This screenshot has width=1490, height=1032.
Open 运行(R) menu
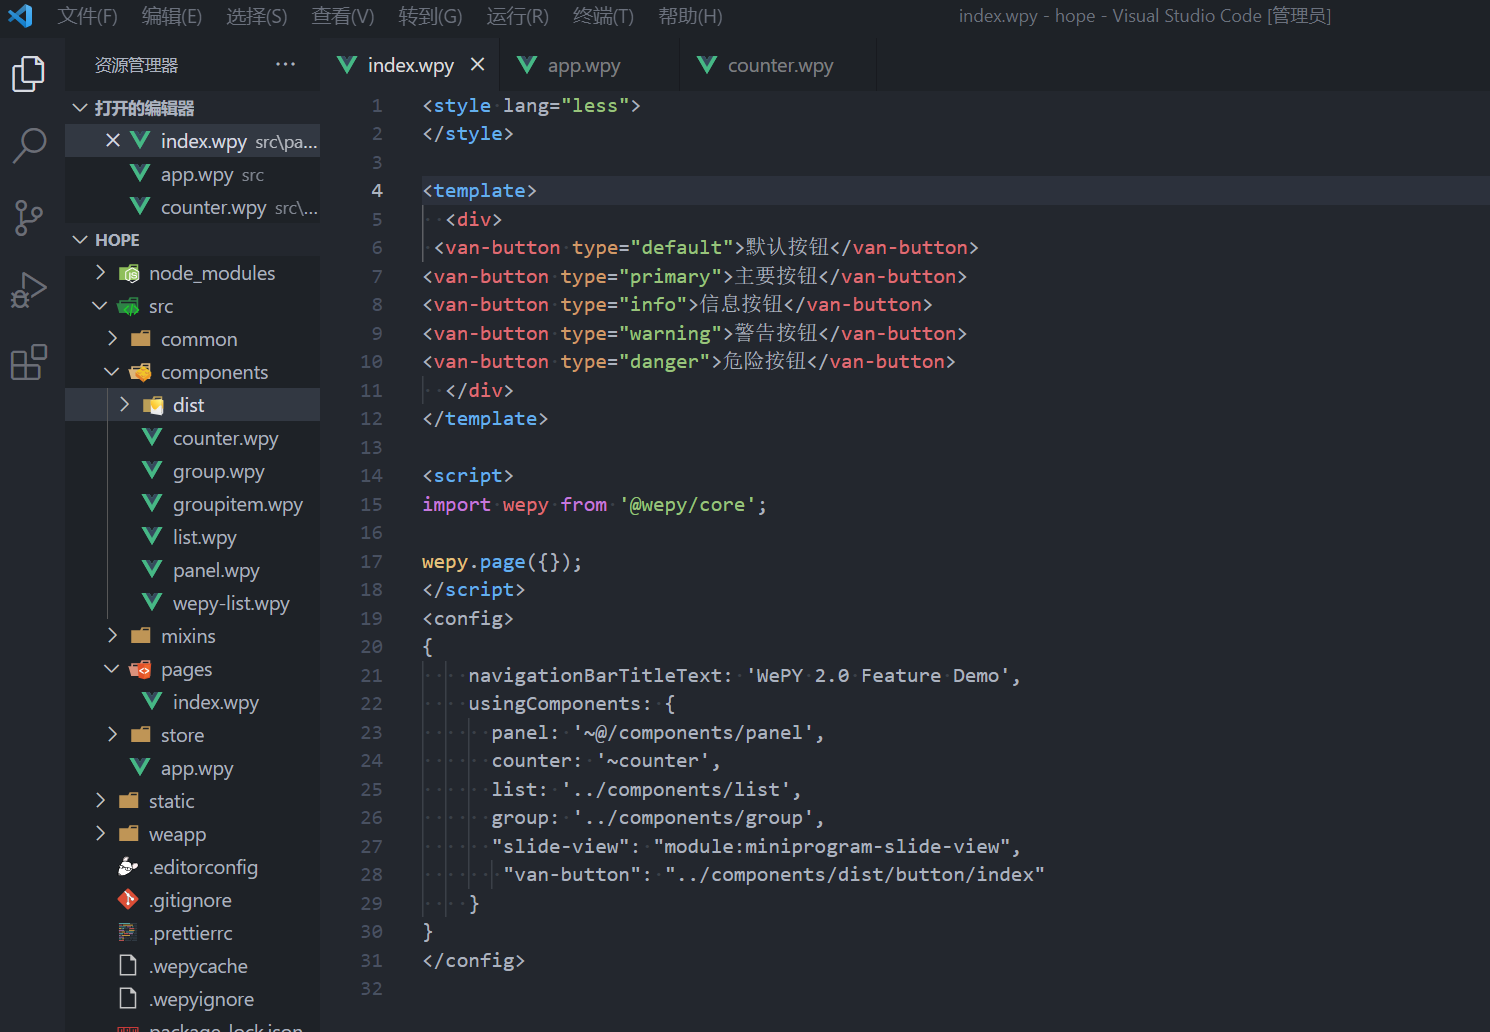(x=517, y=16)
